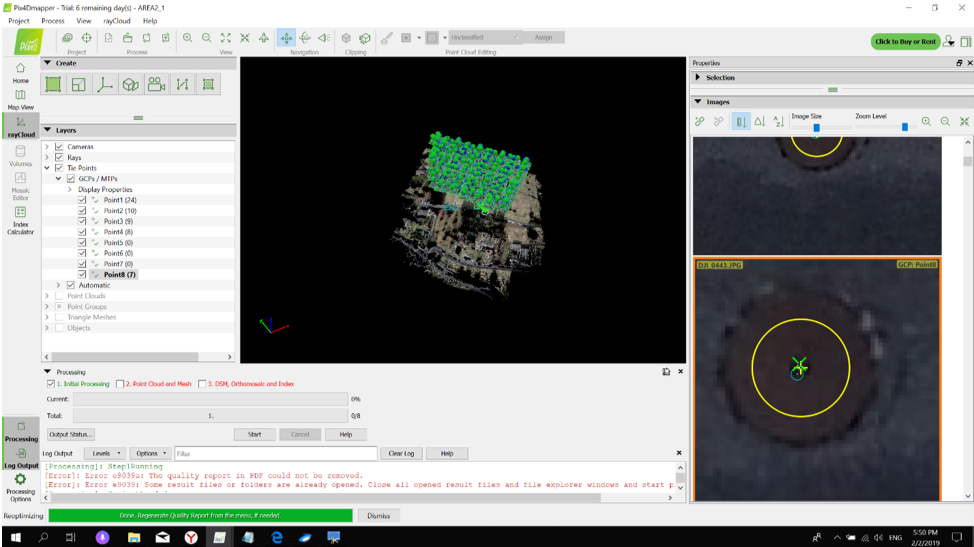This screenshot has height=547, width=974.
Task: Open the rayCloud view
Action: click(20, 127)
